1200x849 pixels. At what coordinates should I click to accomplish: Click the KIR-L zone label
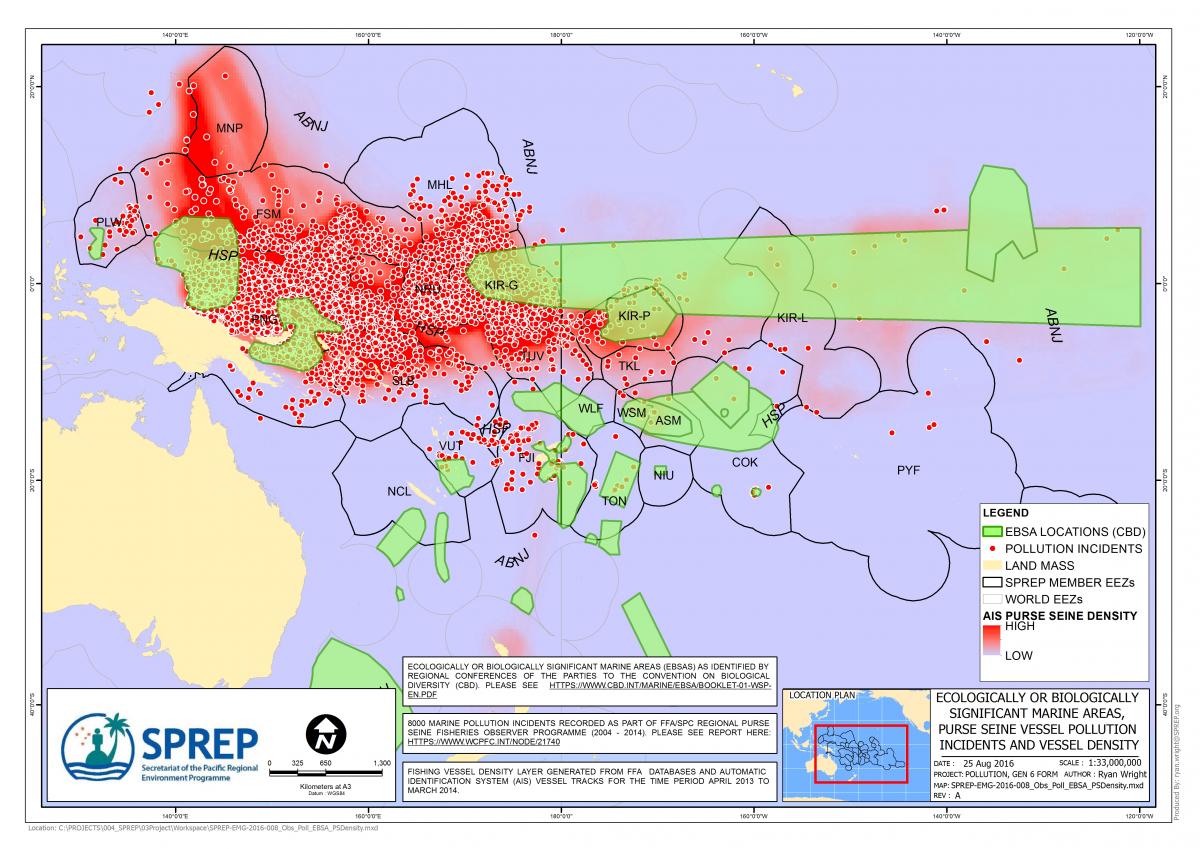(x=791, y=318)
